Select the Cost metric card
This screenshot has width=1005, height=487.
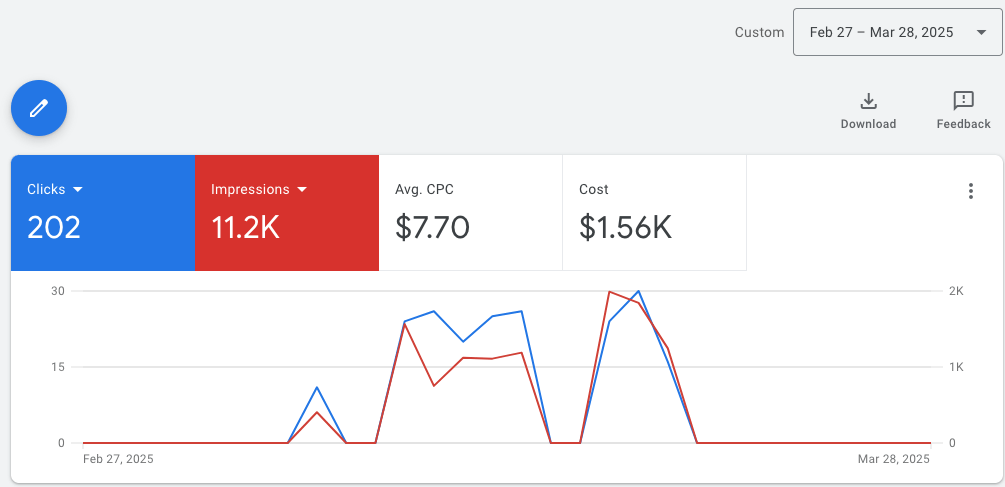654,213
